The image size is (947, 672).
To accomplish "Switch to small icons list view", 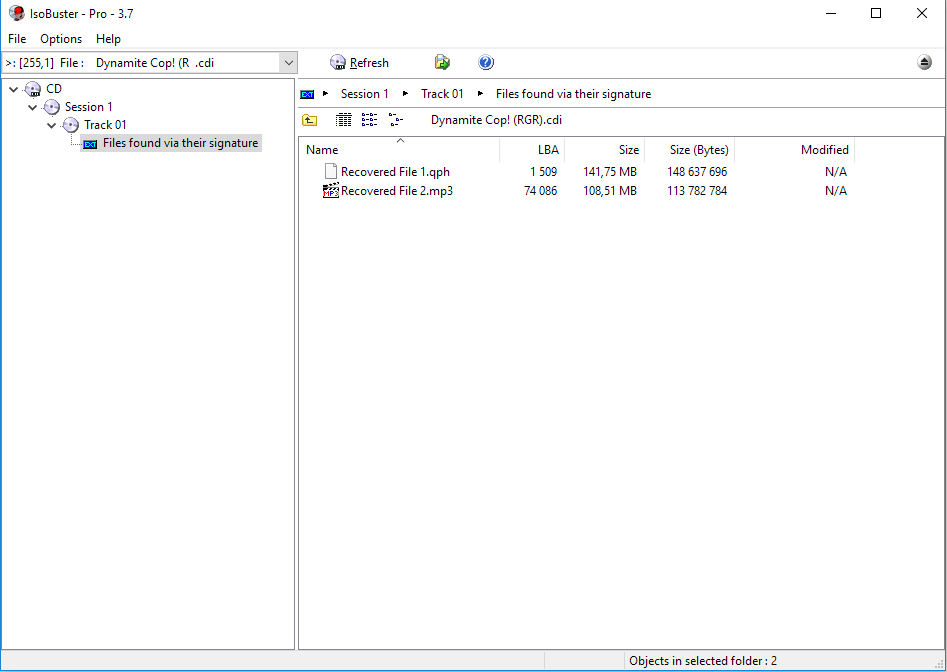I will 369,120.
